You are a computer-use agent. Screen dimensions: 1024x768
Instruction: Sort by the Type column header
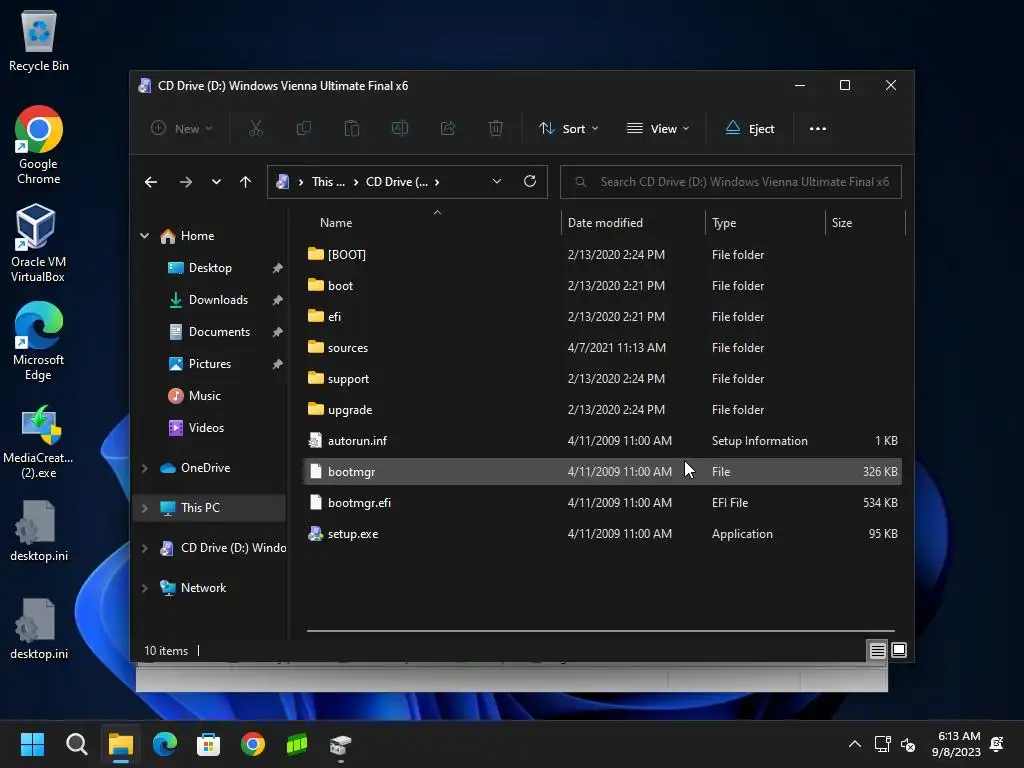coord(724,223)
